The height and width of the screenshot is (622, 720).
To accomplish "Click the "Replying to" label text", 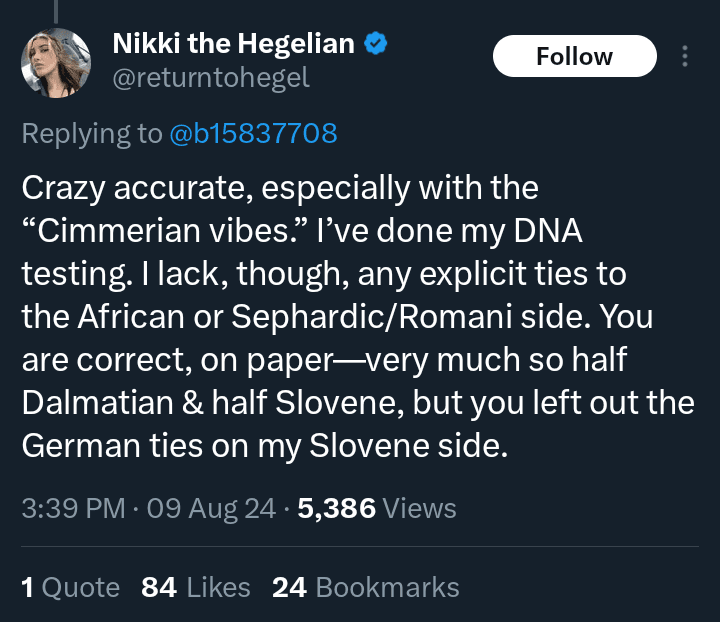I will coord(92,133).
